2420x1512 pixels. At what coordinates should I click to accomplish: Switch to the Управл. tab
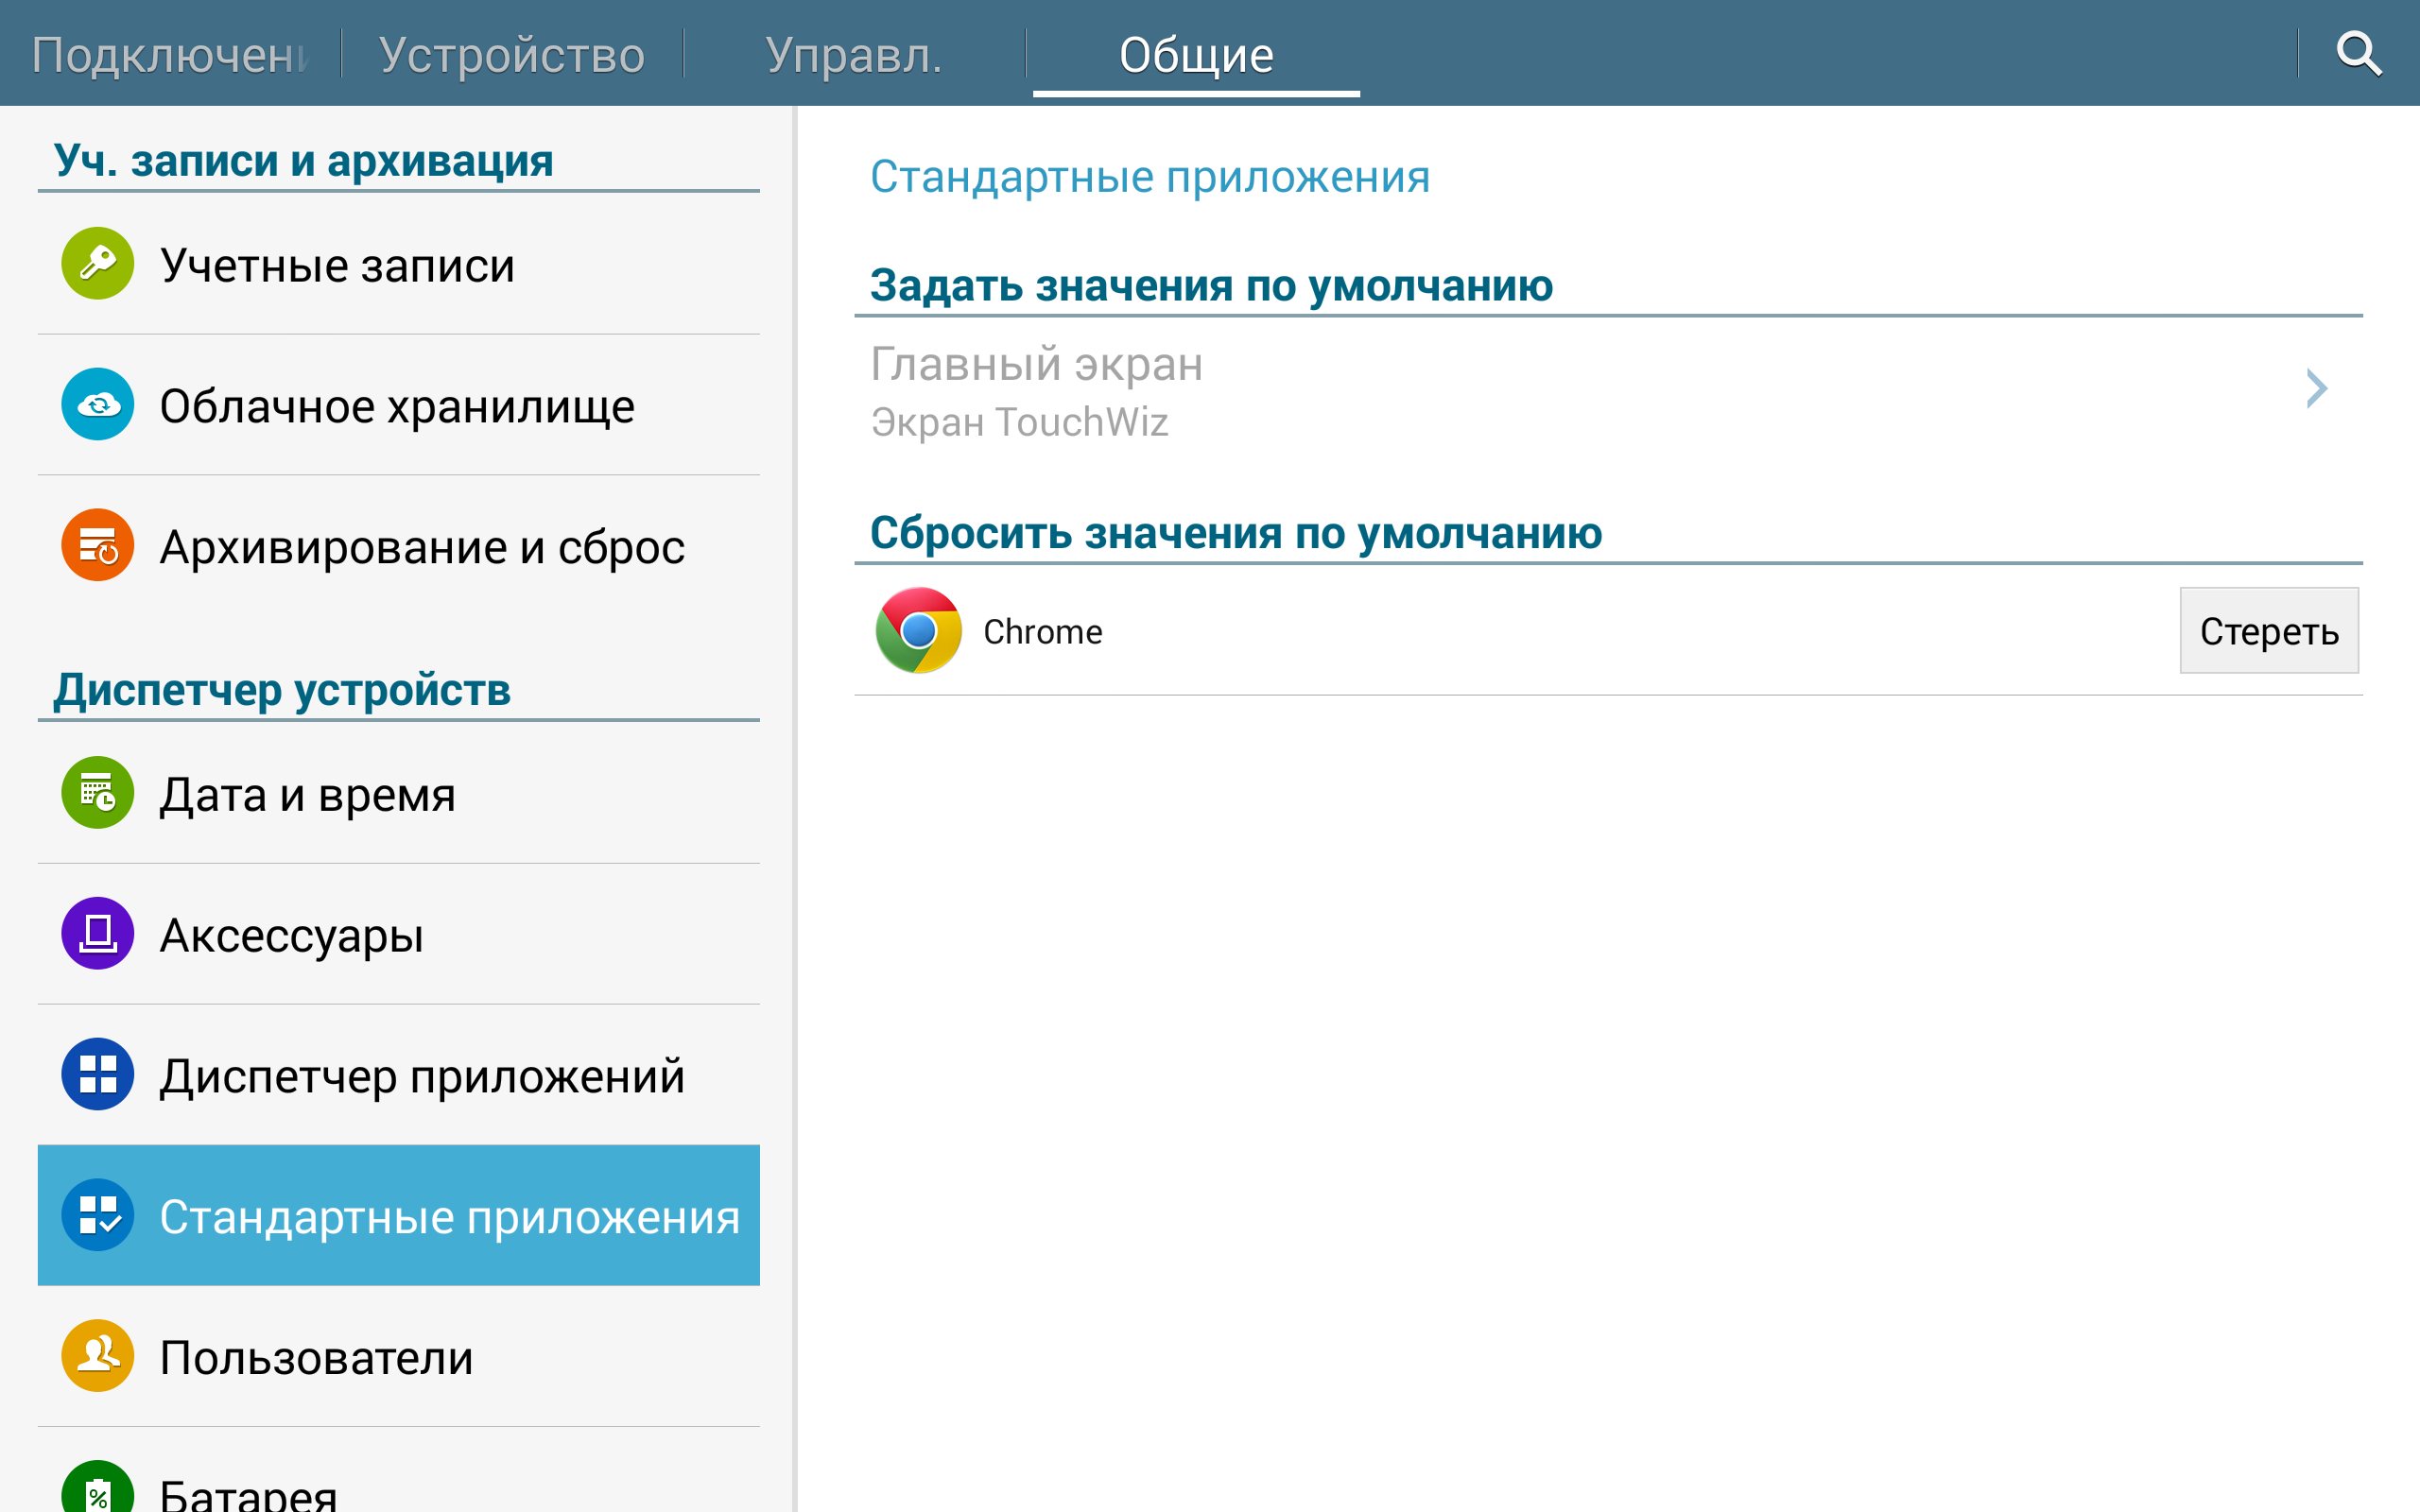[854, 54]
